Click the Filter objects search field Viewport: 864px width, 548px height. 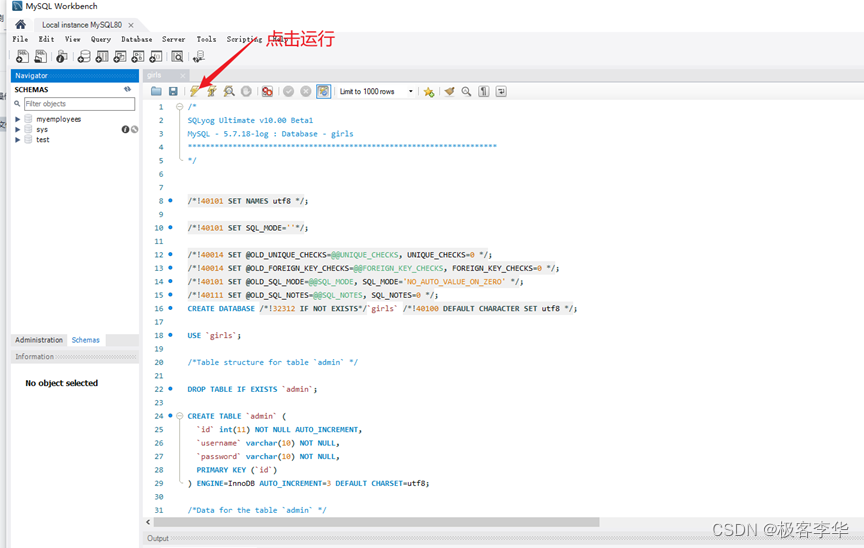[79, 104]
